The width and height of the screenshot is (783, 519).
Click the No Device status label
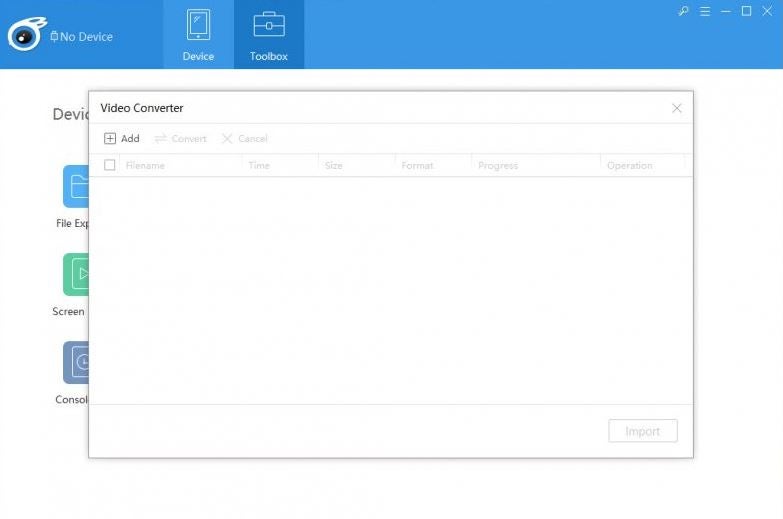coord(81,36)
